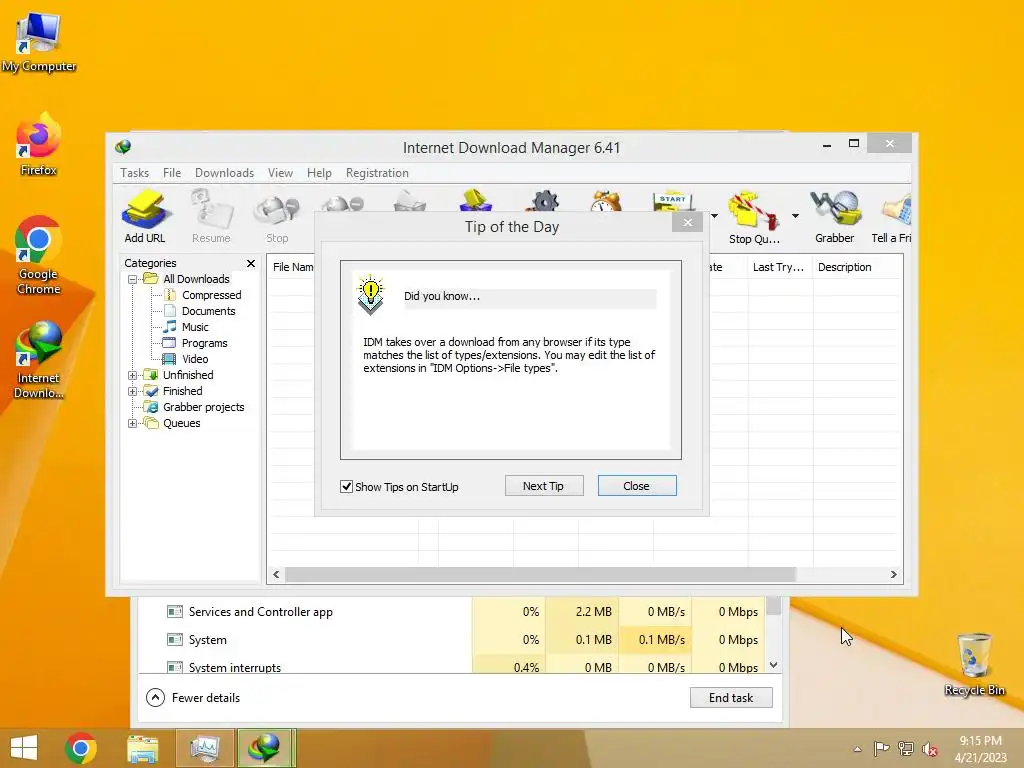
Task: Open the Tasks menu
Action: click(135, 172)
